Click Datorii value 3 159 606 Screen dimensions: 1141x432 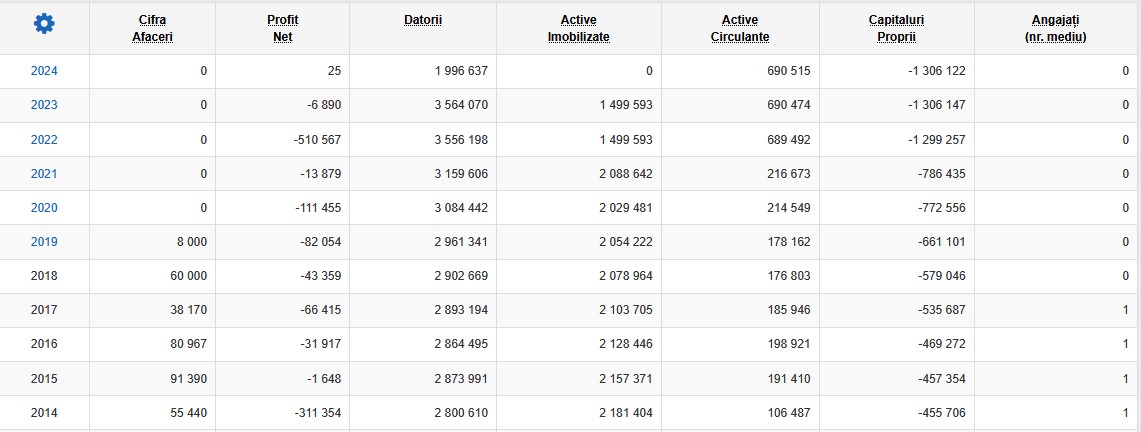(461, 174)
